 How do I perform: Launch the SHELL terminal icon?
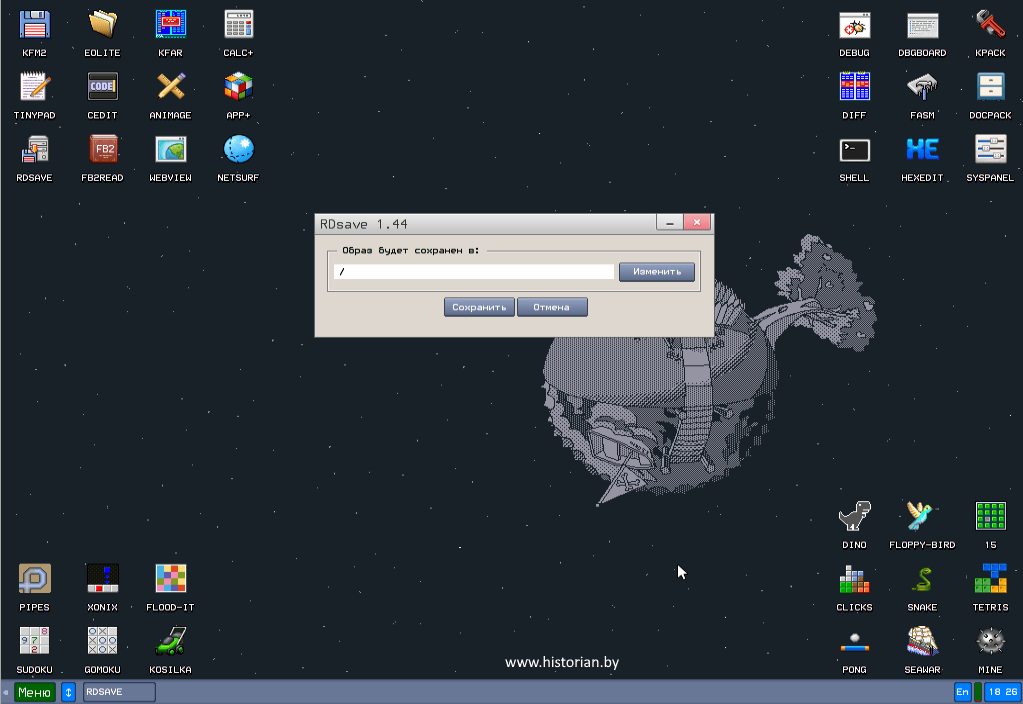[x=854, y=150]
